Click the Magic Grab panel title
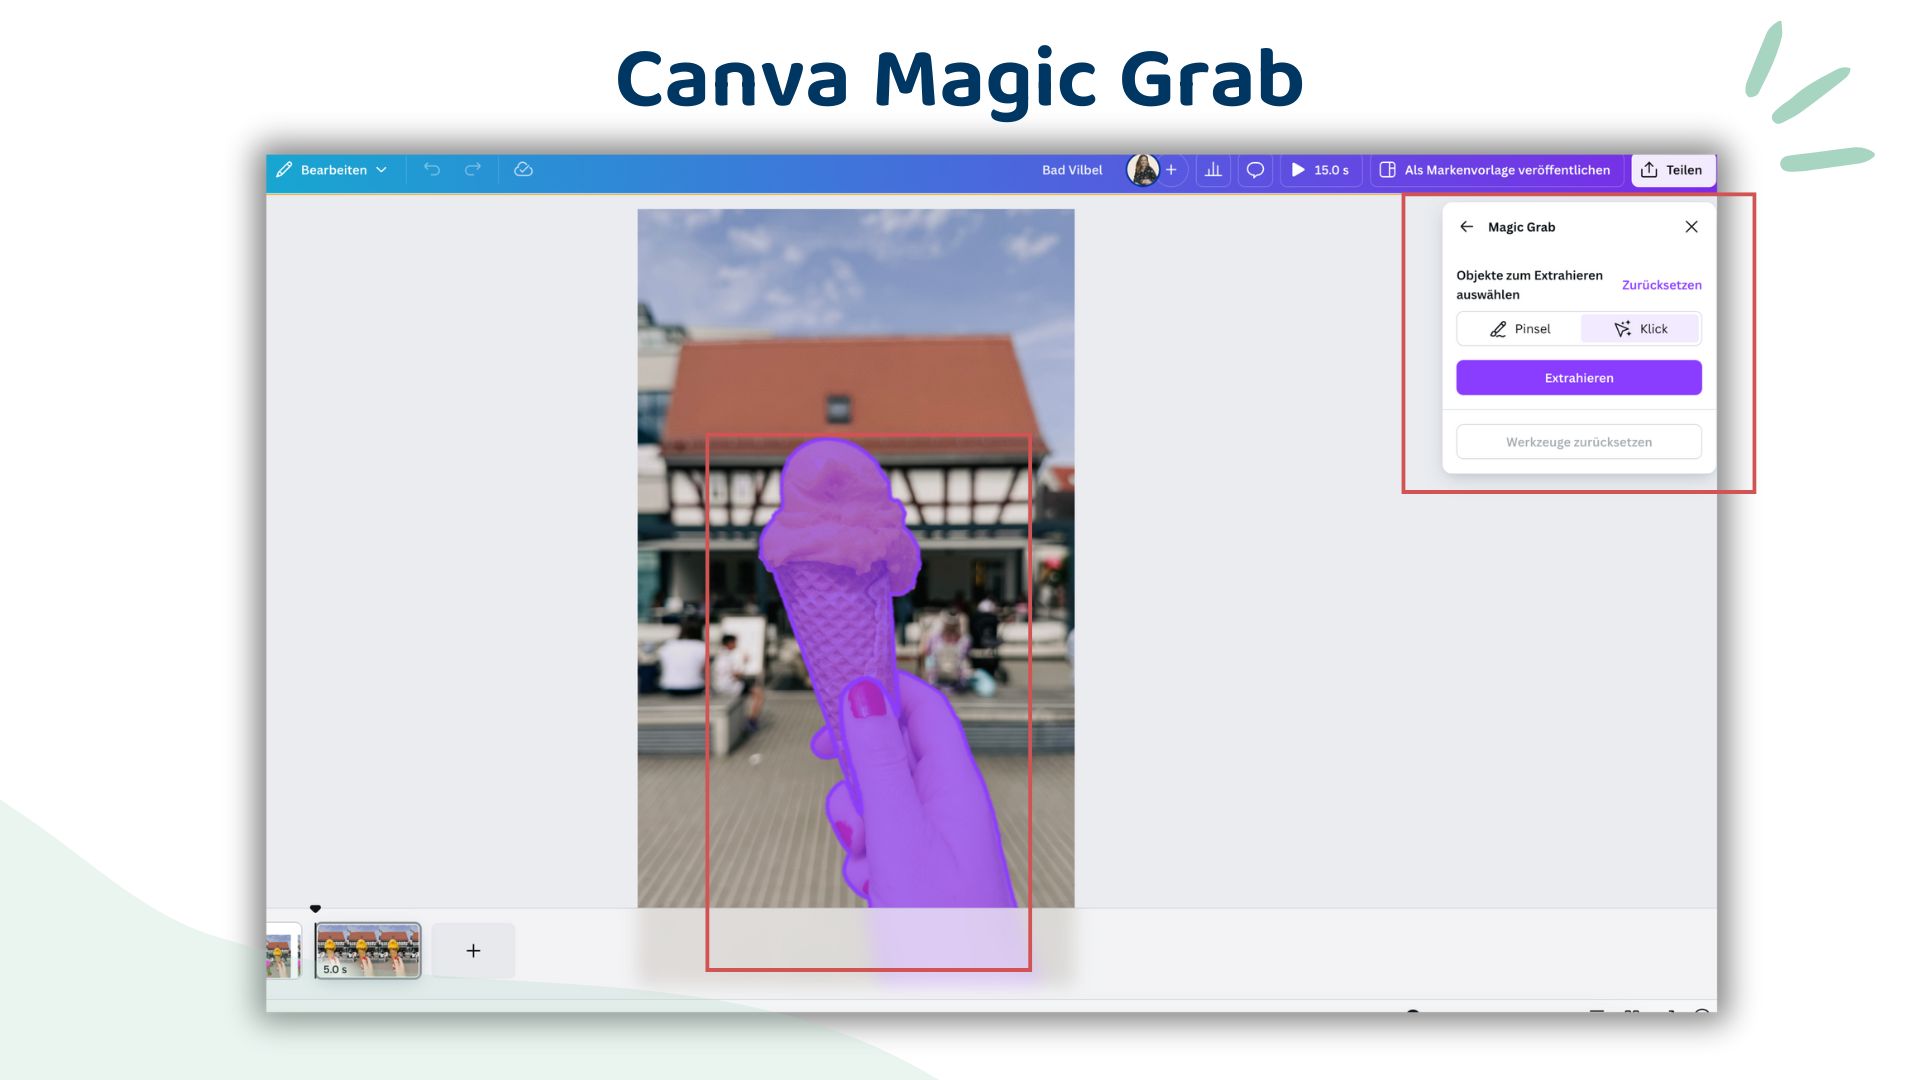This screenshot has width=1920, height=1080. click(x=1521, y=227)
